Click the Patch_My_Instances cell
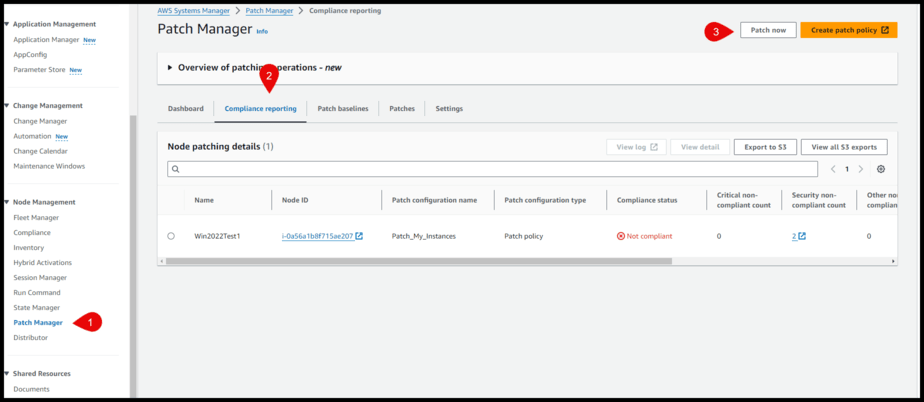The width and height of the screenshot is (924, 402). (x=424, y=236)
